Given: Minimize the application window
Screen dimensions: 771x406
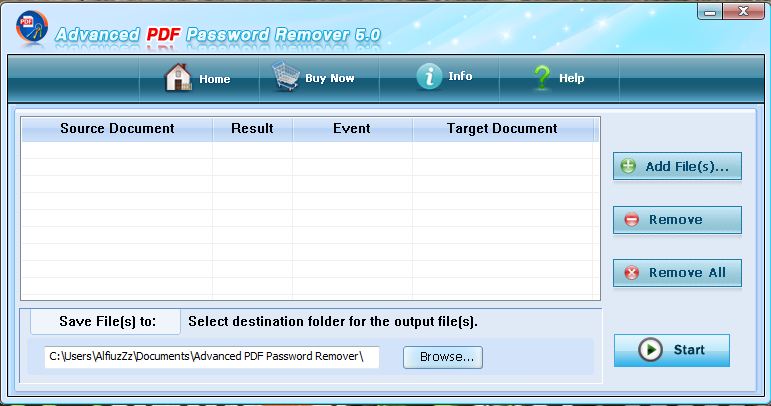Looking at the screenshot, I should point(710,12).
